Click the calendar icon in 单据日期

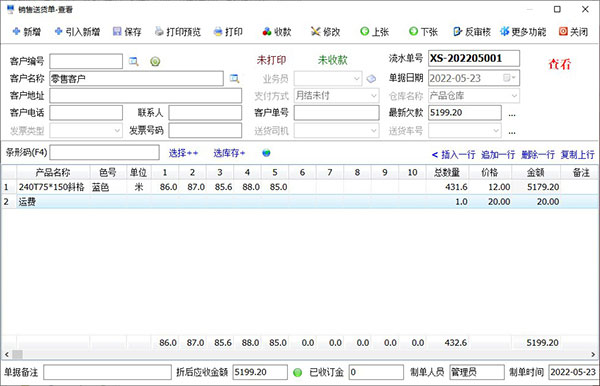point(507,78)
